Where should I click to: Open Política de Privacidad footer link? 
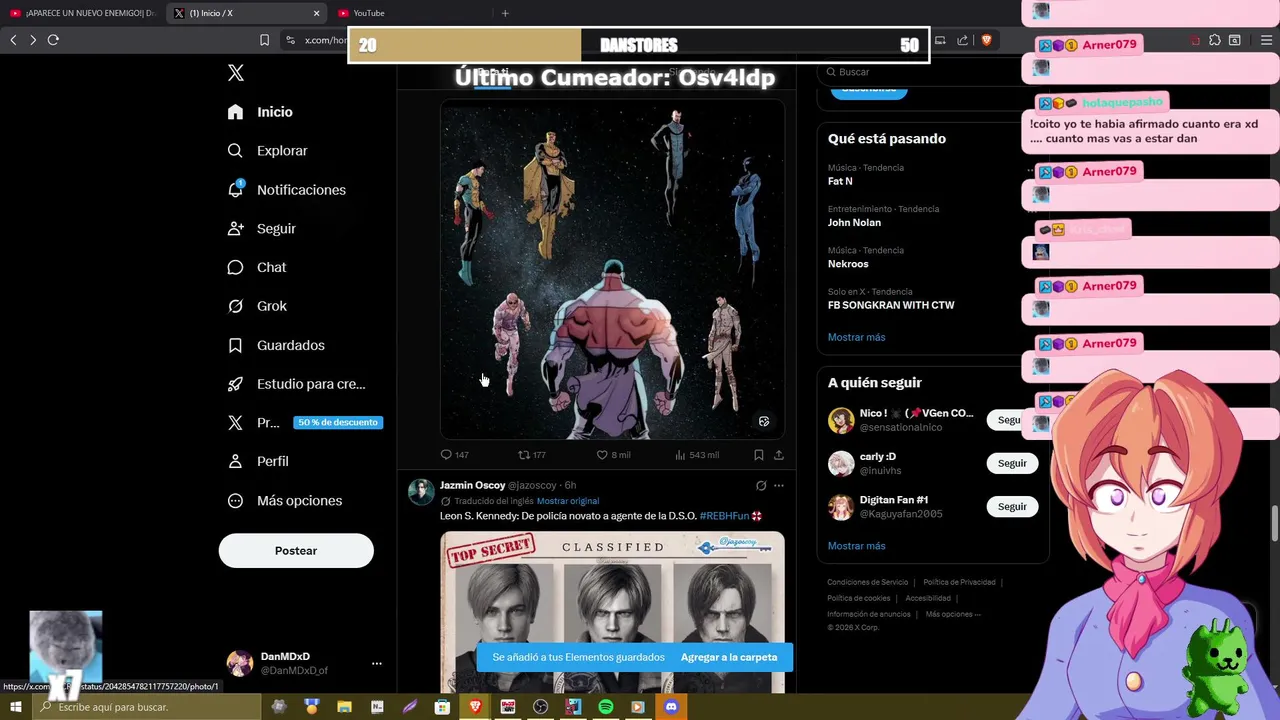959,582
